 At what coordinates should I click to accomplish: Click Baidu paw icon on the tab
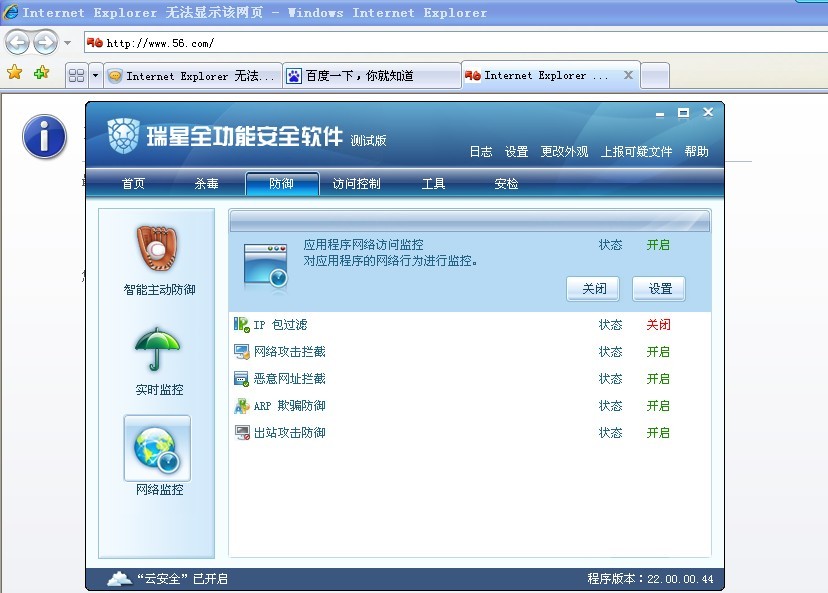[294, 76]
